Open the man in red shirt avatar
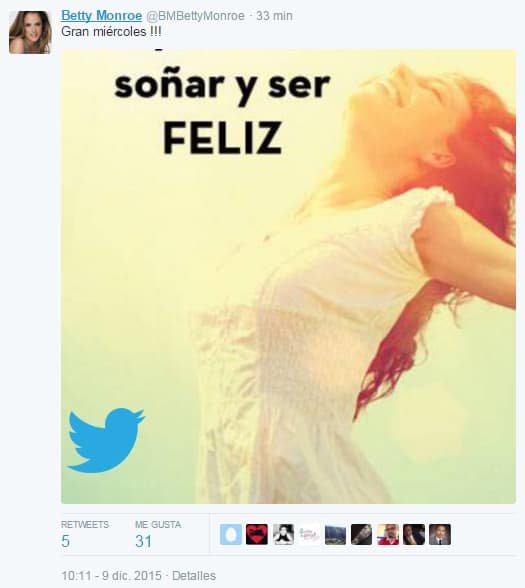Screen dimensions: 525x588 click(388, 534)
